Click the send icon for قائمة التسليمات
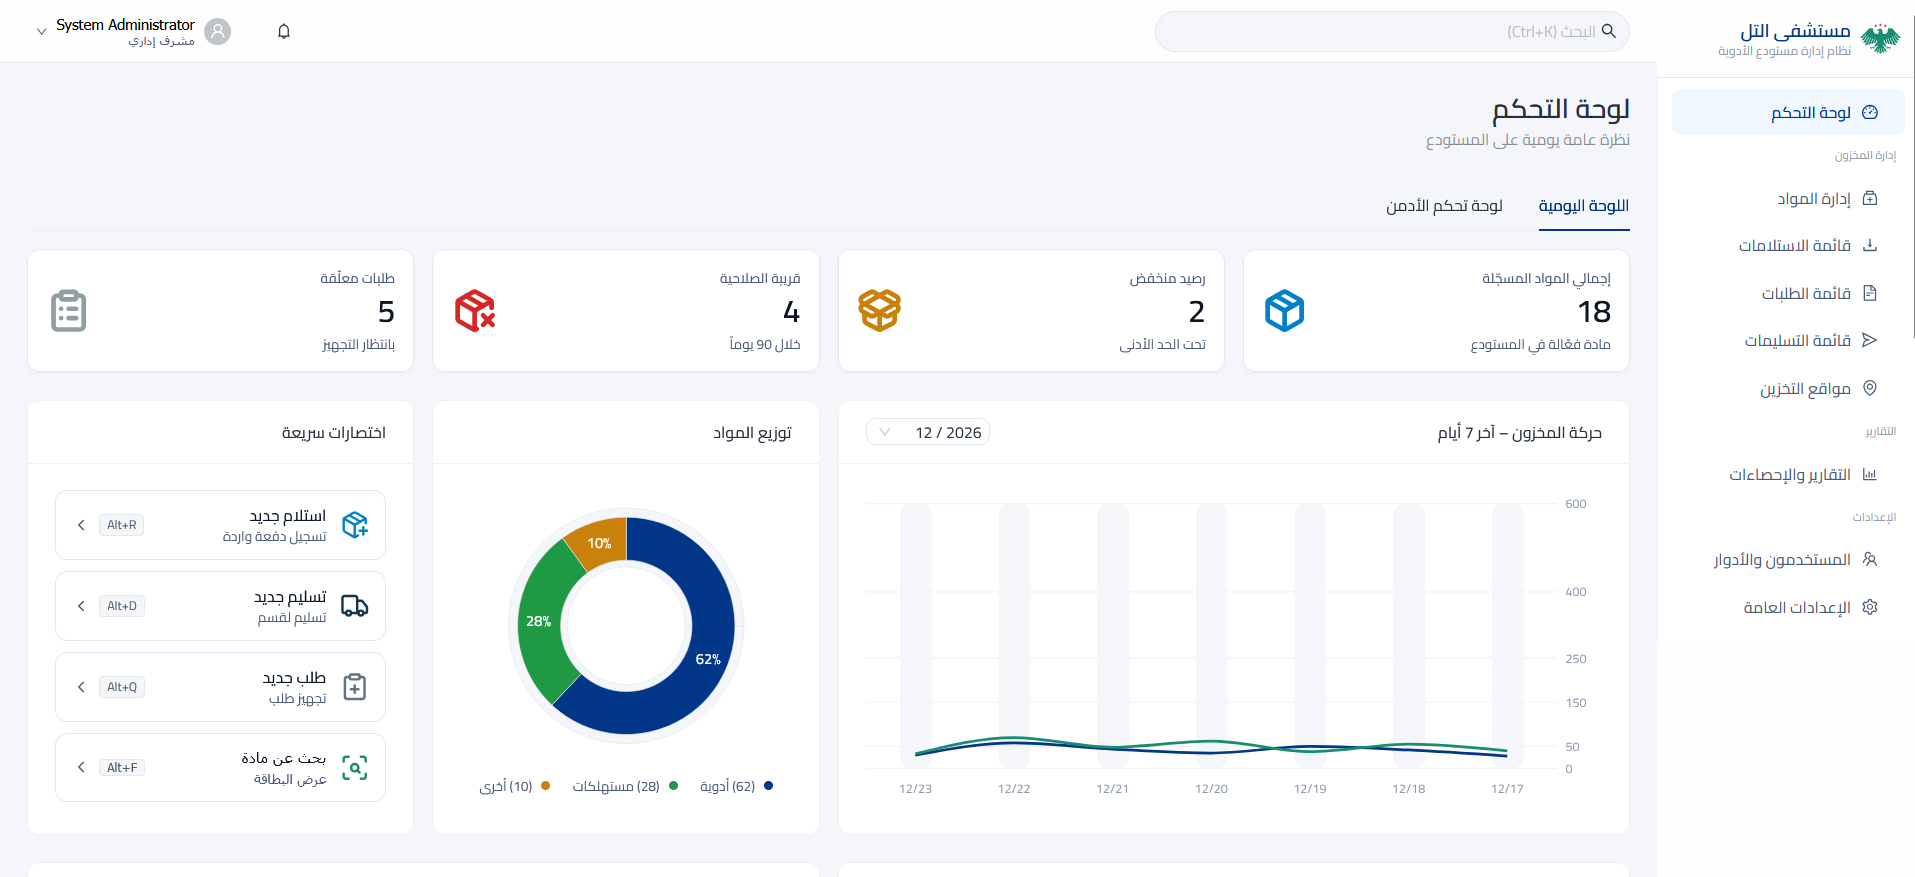 [1870, 340]
